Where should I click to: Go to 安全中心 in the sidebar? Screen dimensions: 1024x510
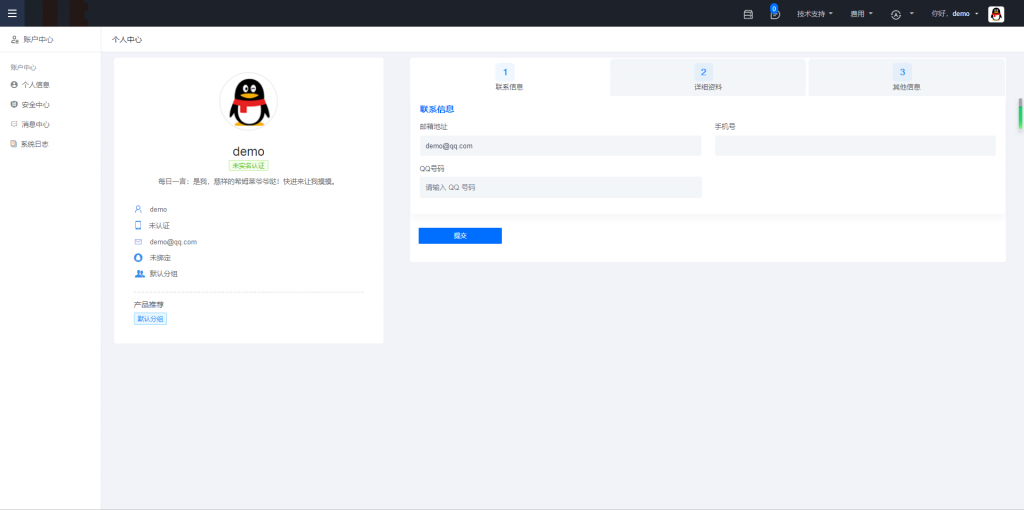pyautogui.click(x=35, y=105)
